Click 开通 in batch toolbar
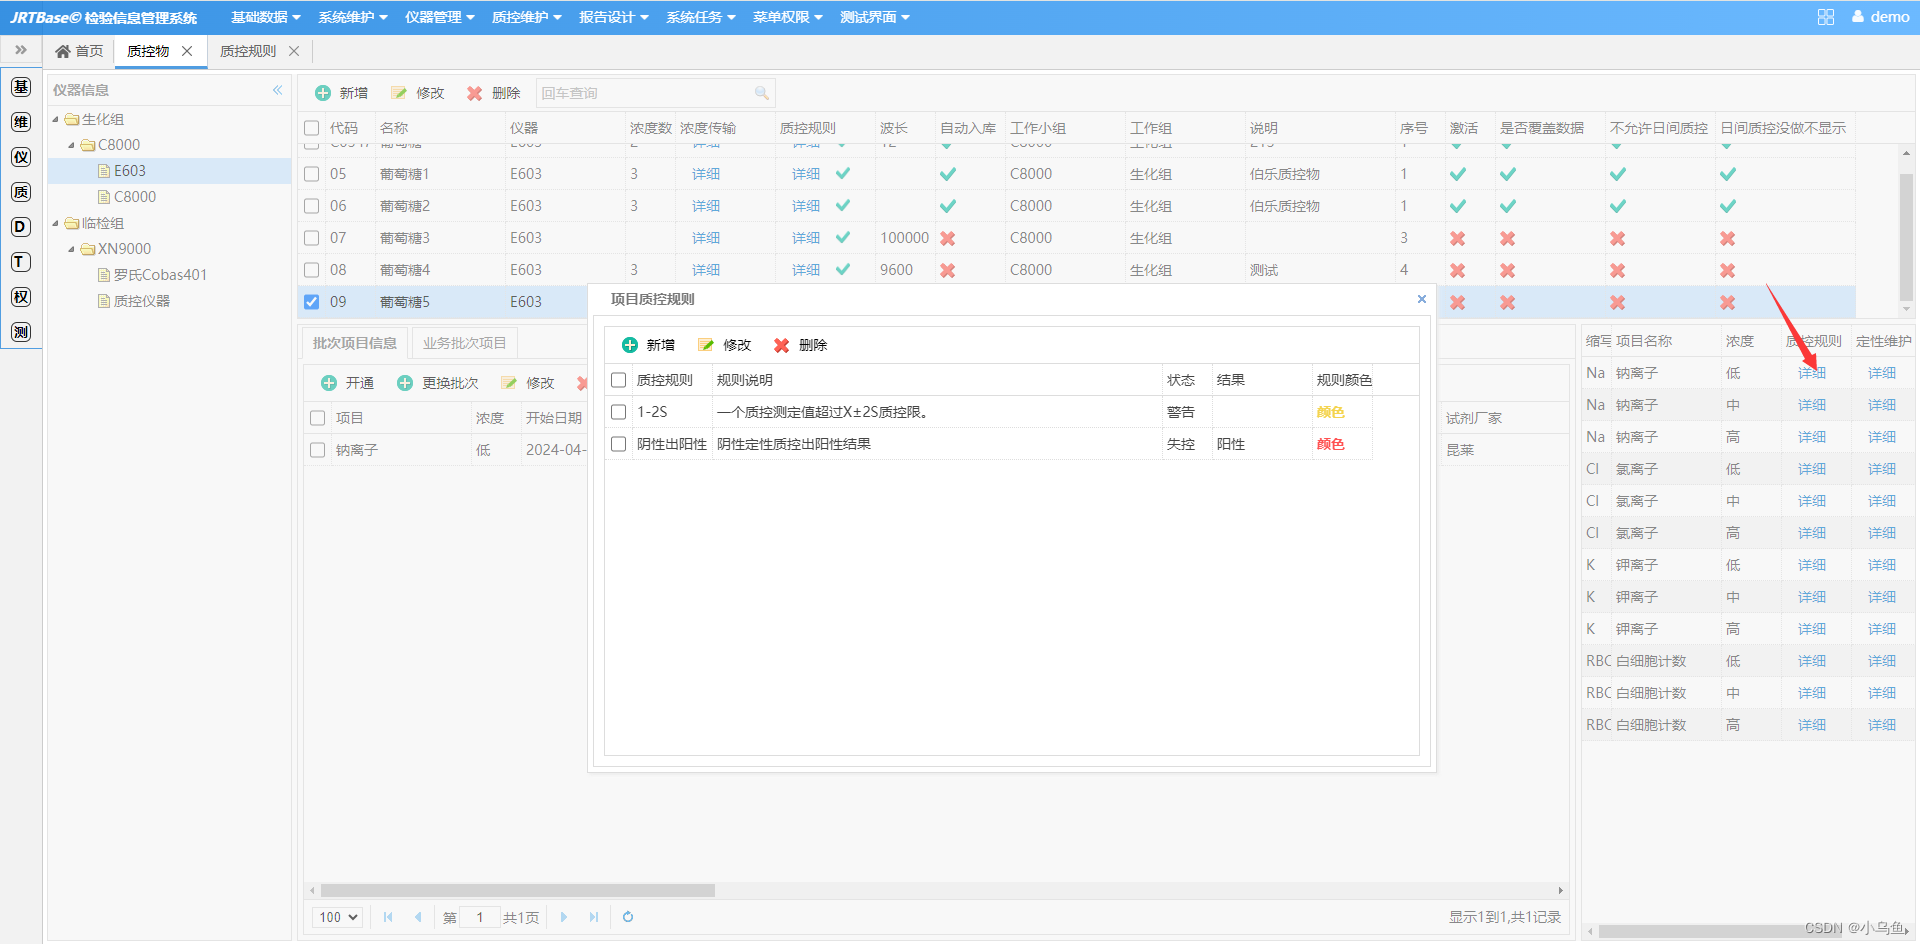 tap(348, 383)
